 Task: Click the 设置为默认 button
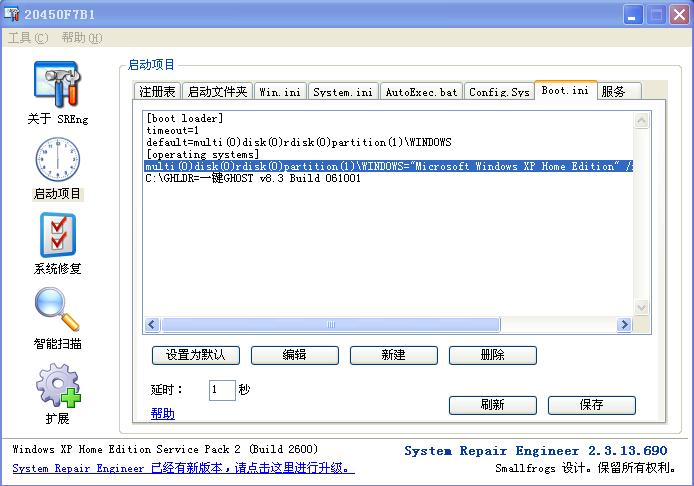point(196,355)
